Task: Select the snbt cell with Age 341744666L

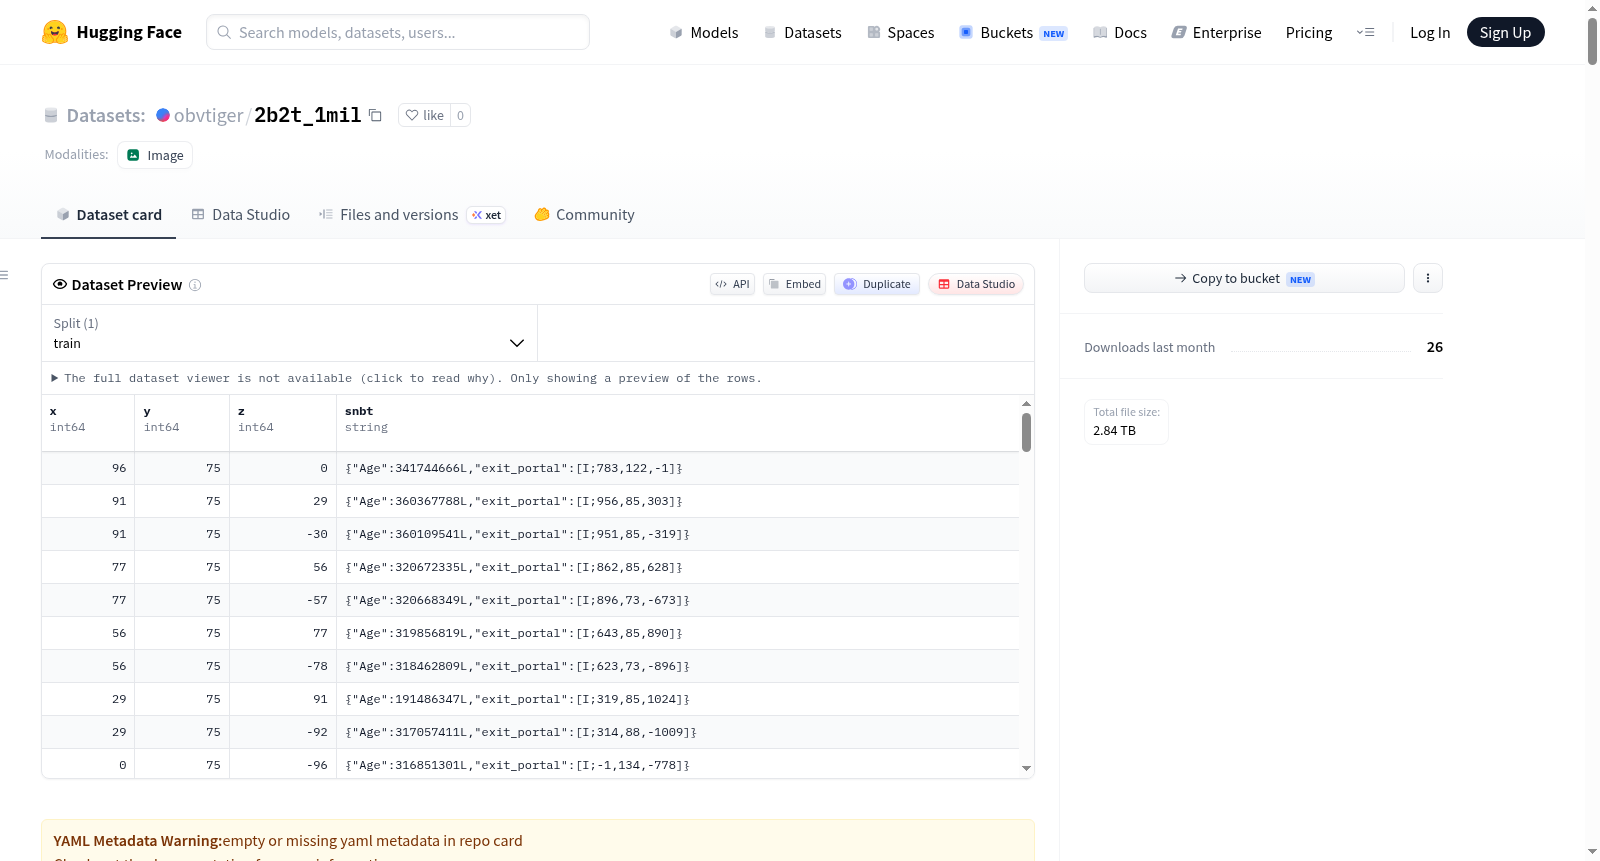Action: [678, 468]
